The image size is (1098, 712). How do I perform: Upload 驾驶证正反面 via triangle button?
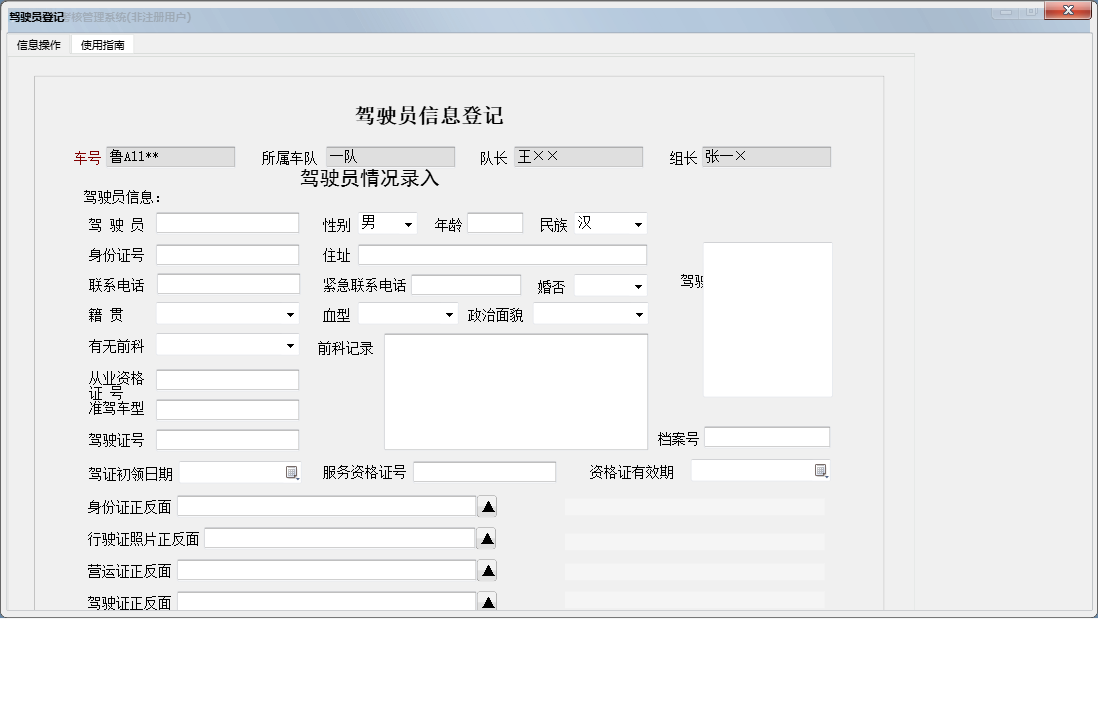pyautogui.click(x=486, y=600)
